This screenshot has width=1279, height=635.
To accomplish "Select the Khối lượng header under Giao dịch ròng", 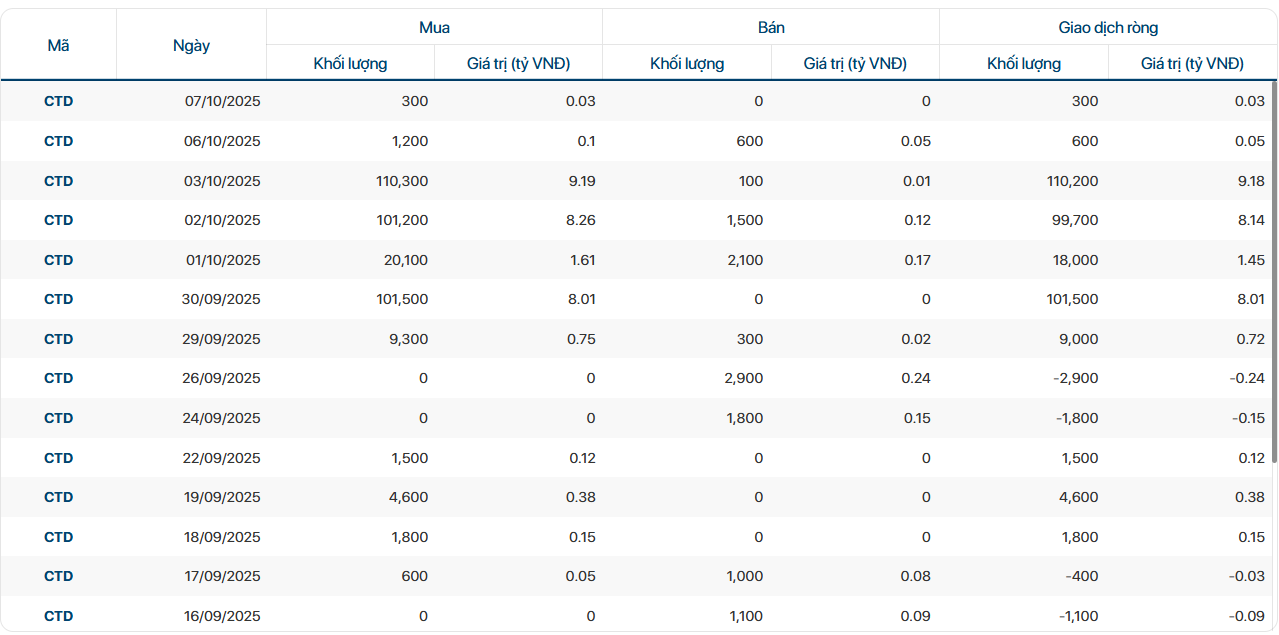I will click(1024, 63).
